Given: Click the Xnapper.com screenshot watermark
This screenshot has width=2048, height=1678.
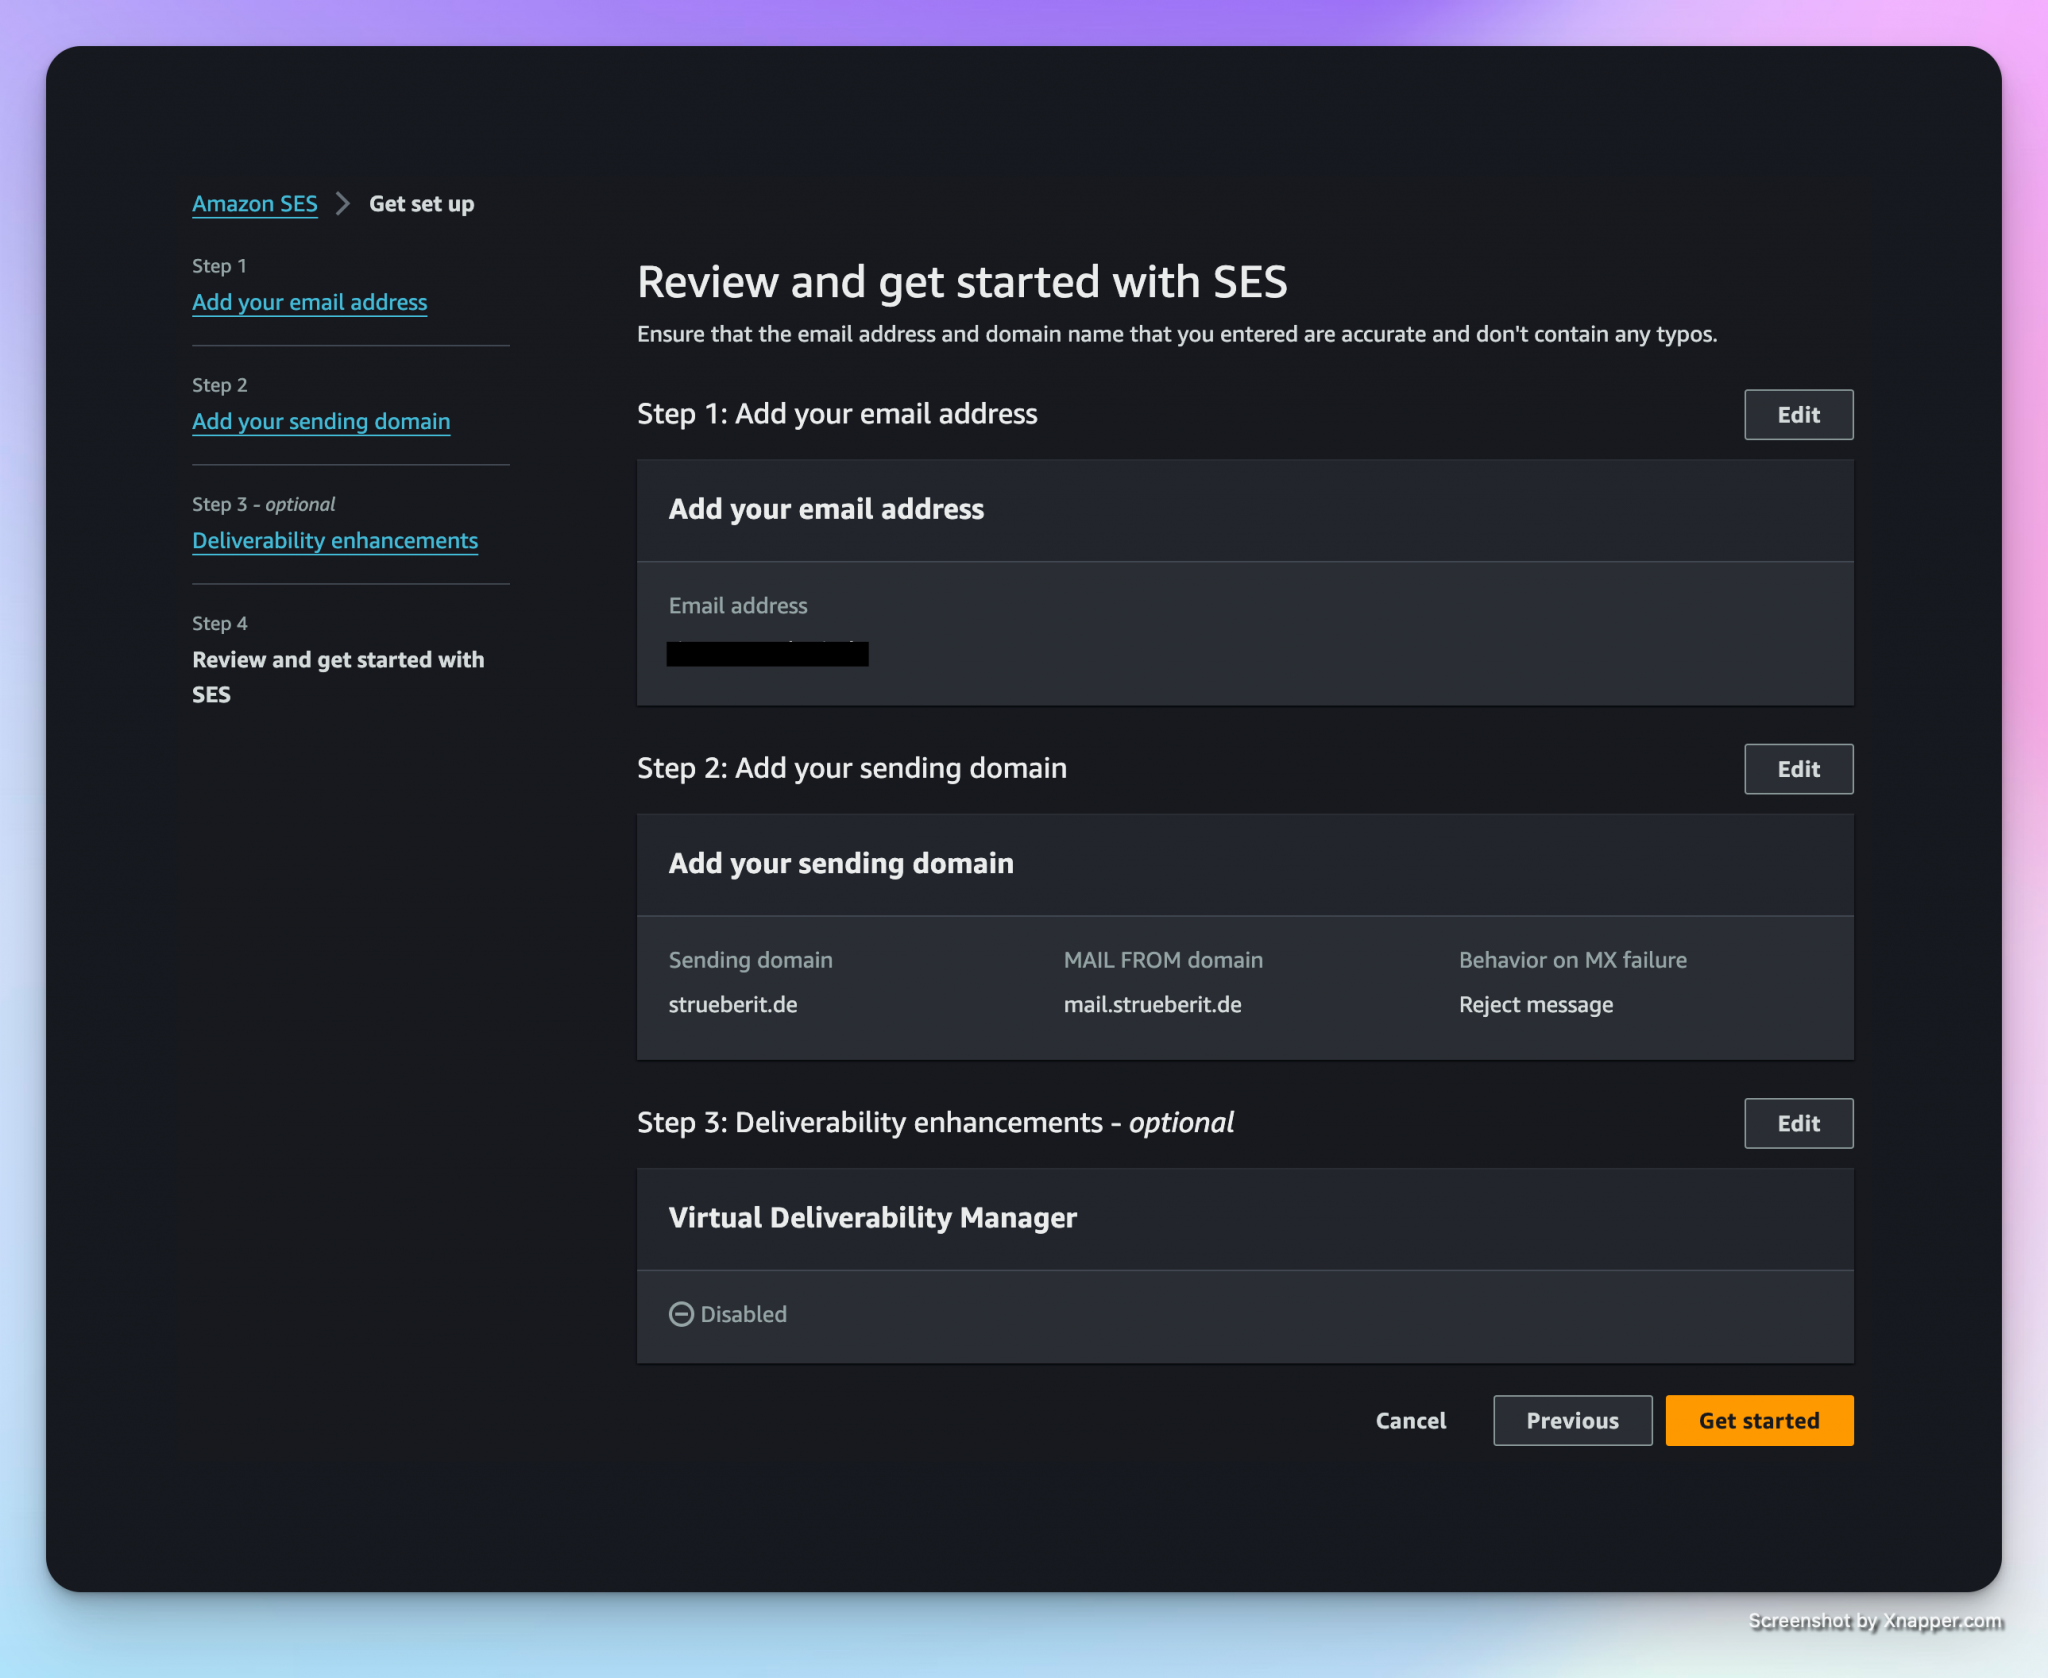Looking at the screenshot, I should [x=1875, y=1621].
